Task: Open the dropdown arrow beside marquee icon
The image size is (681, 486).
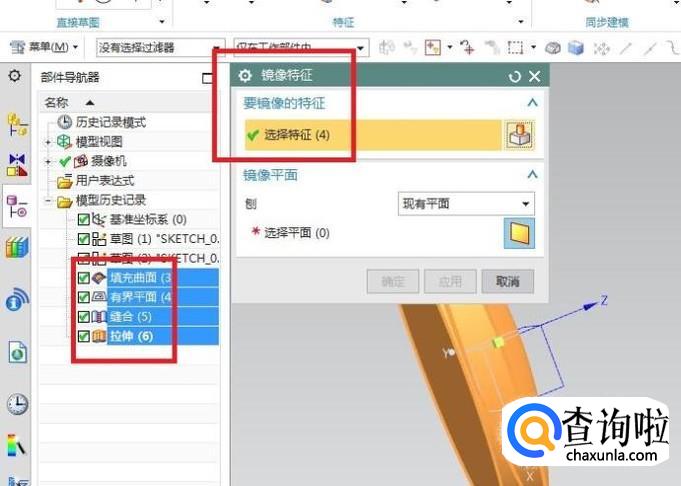Action: 533,46
